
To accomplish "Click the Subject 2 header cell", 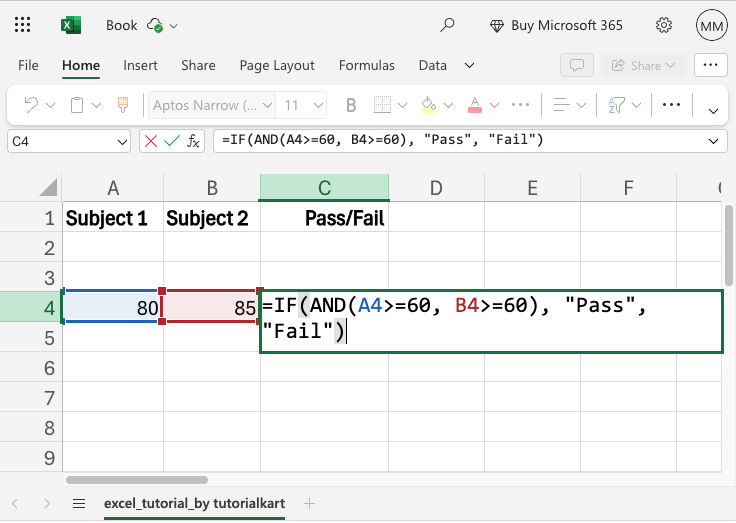I will tap(212, 218).
